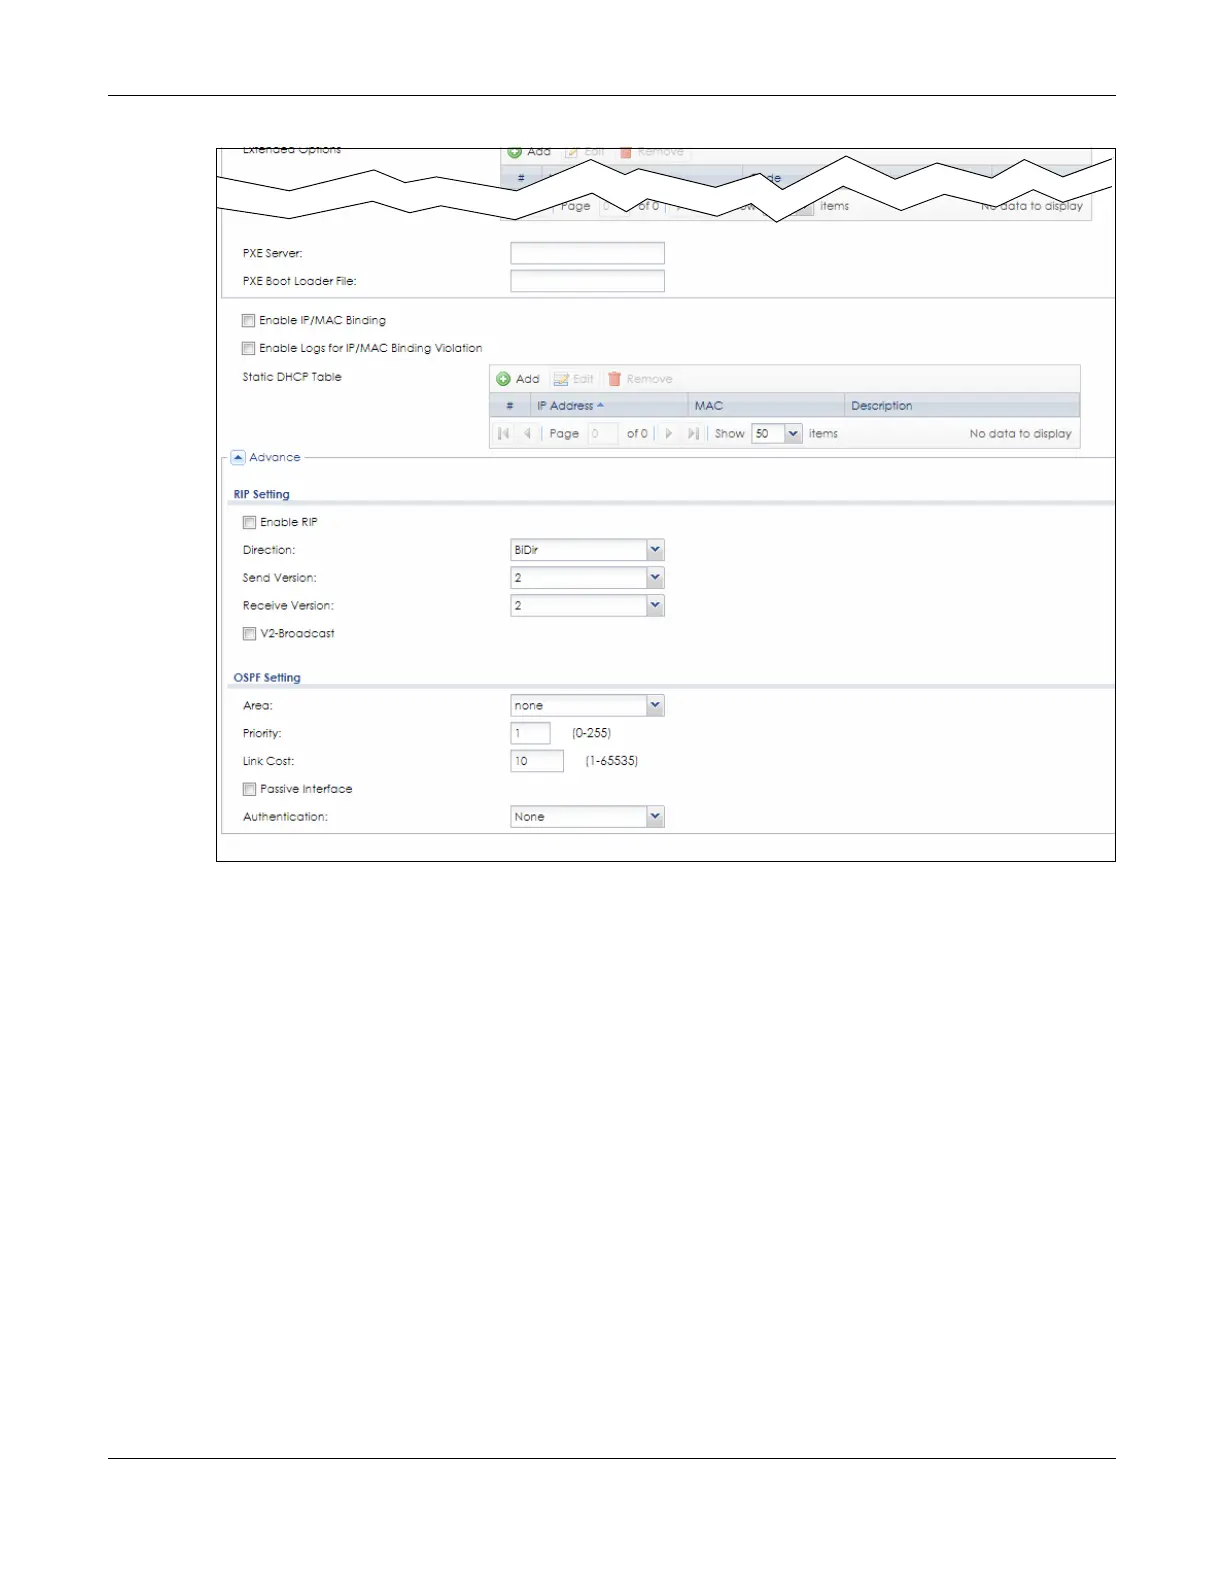
Task: Go to first page in Static DHCP Table
Action: (x=503, y=434)
